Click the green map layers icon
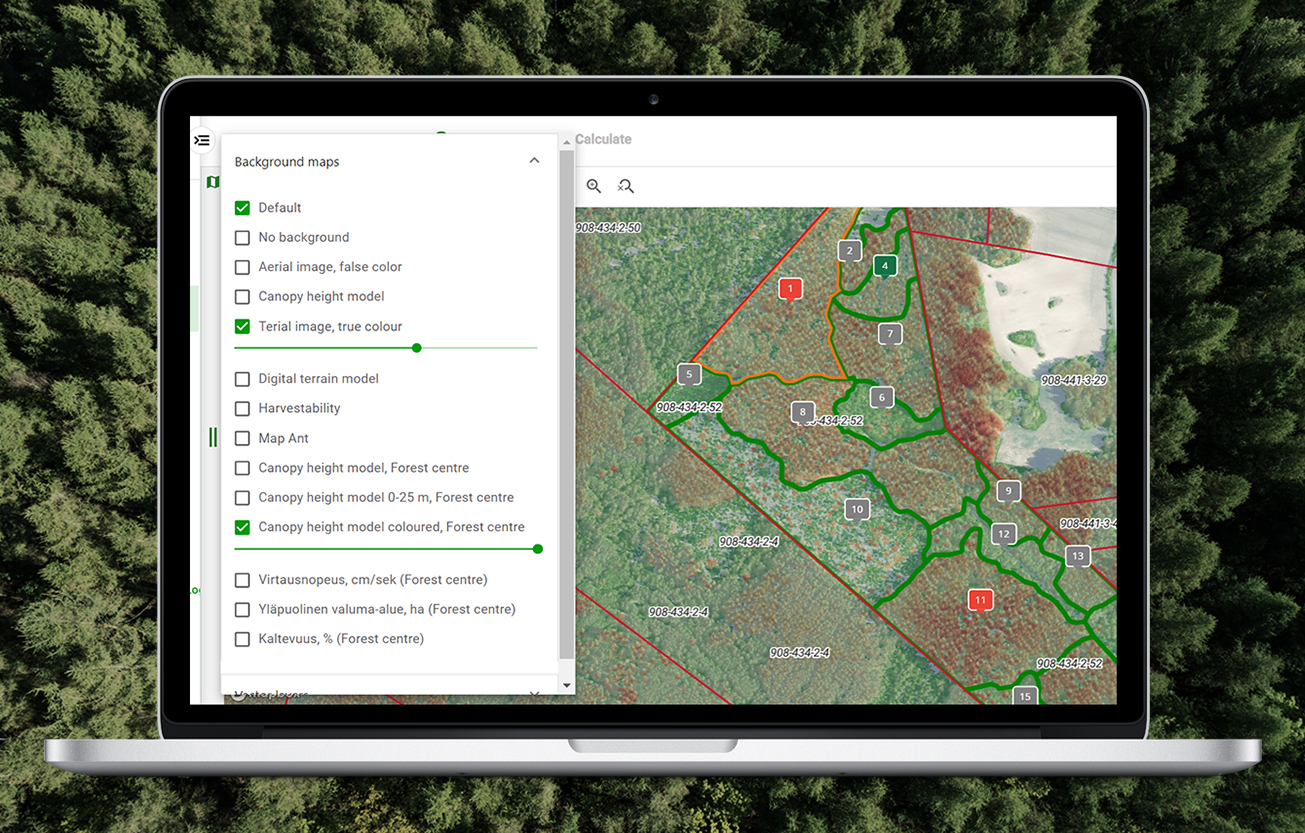 (212, 182)
